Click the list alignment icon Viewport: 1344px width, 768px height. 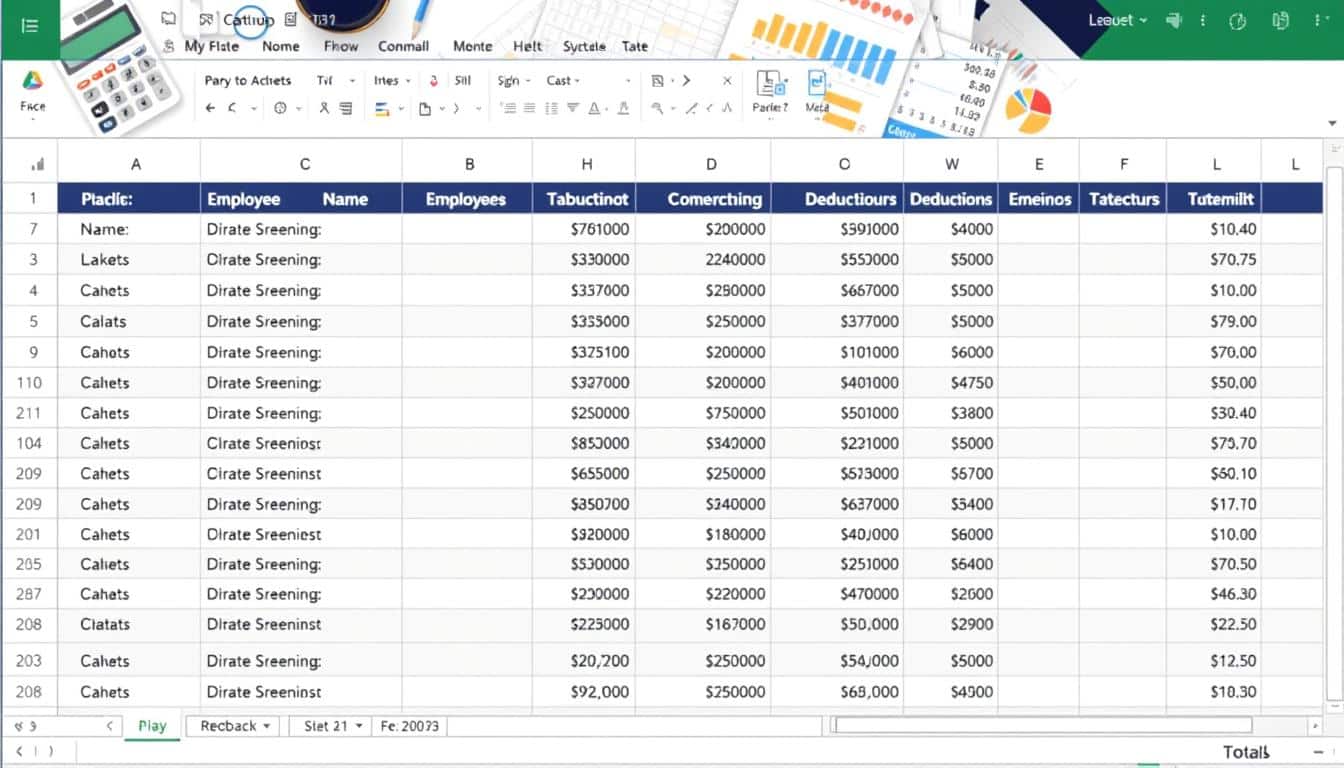(x=553, y=109)
